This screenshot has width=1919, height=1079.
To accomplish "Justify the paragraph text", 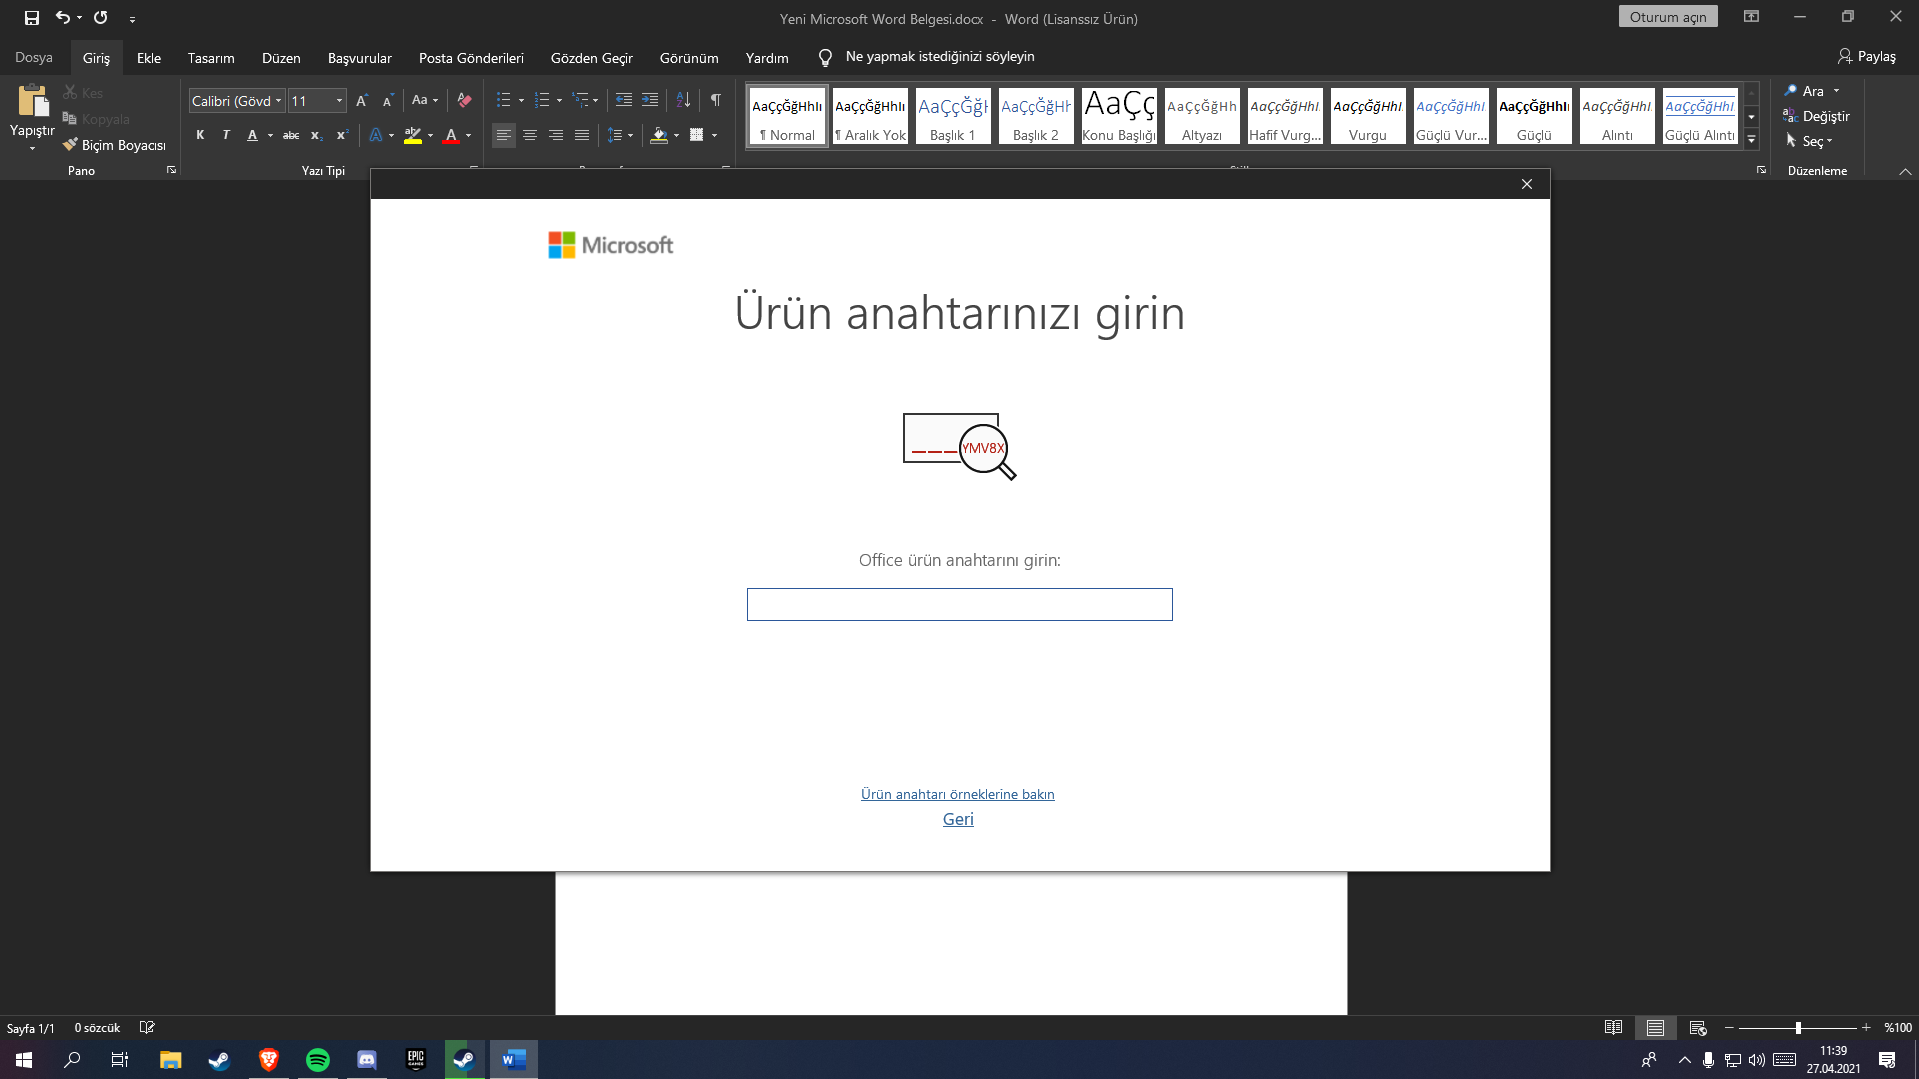I will [x=582, y=135].
